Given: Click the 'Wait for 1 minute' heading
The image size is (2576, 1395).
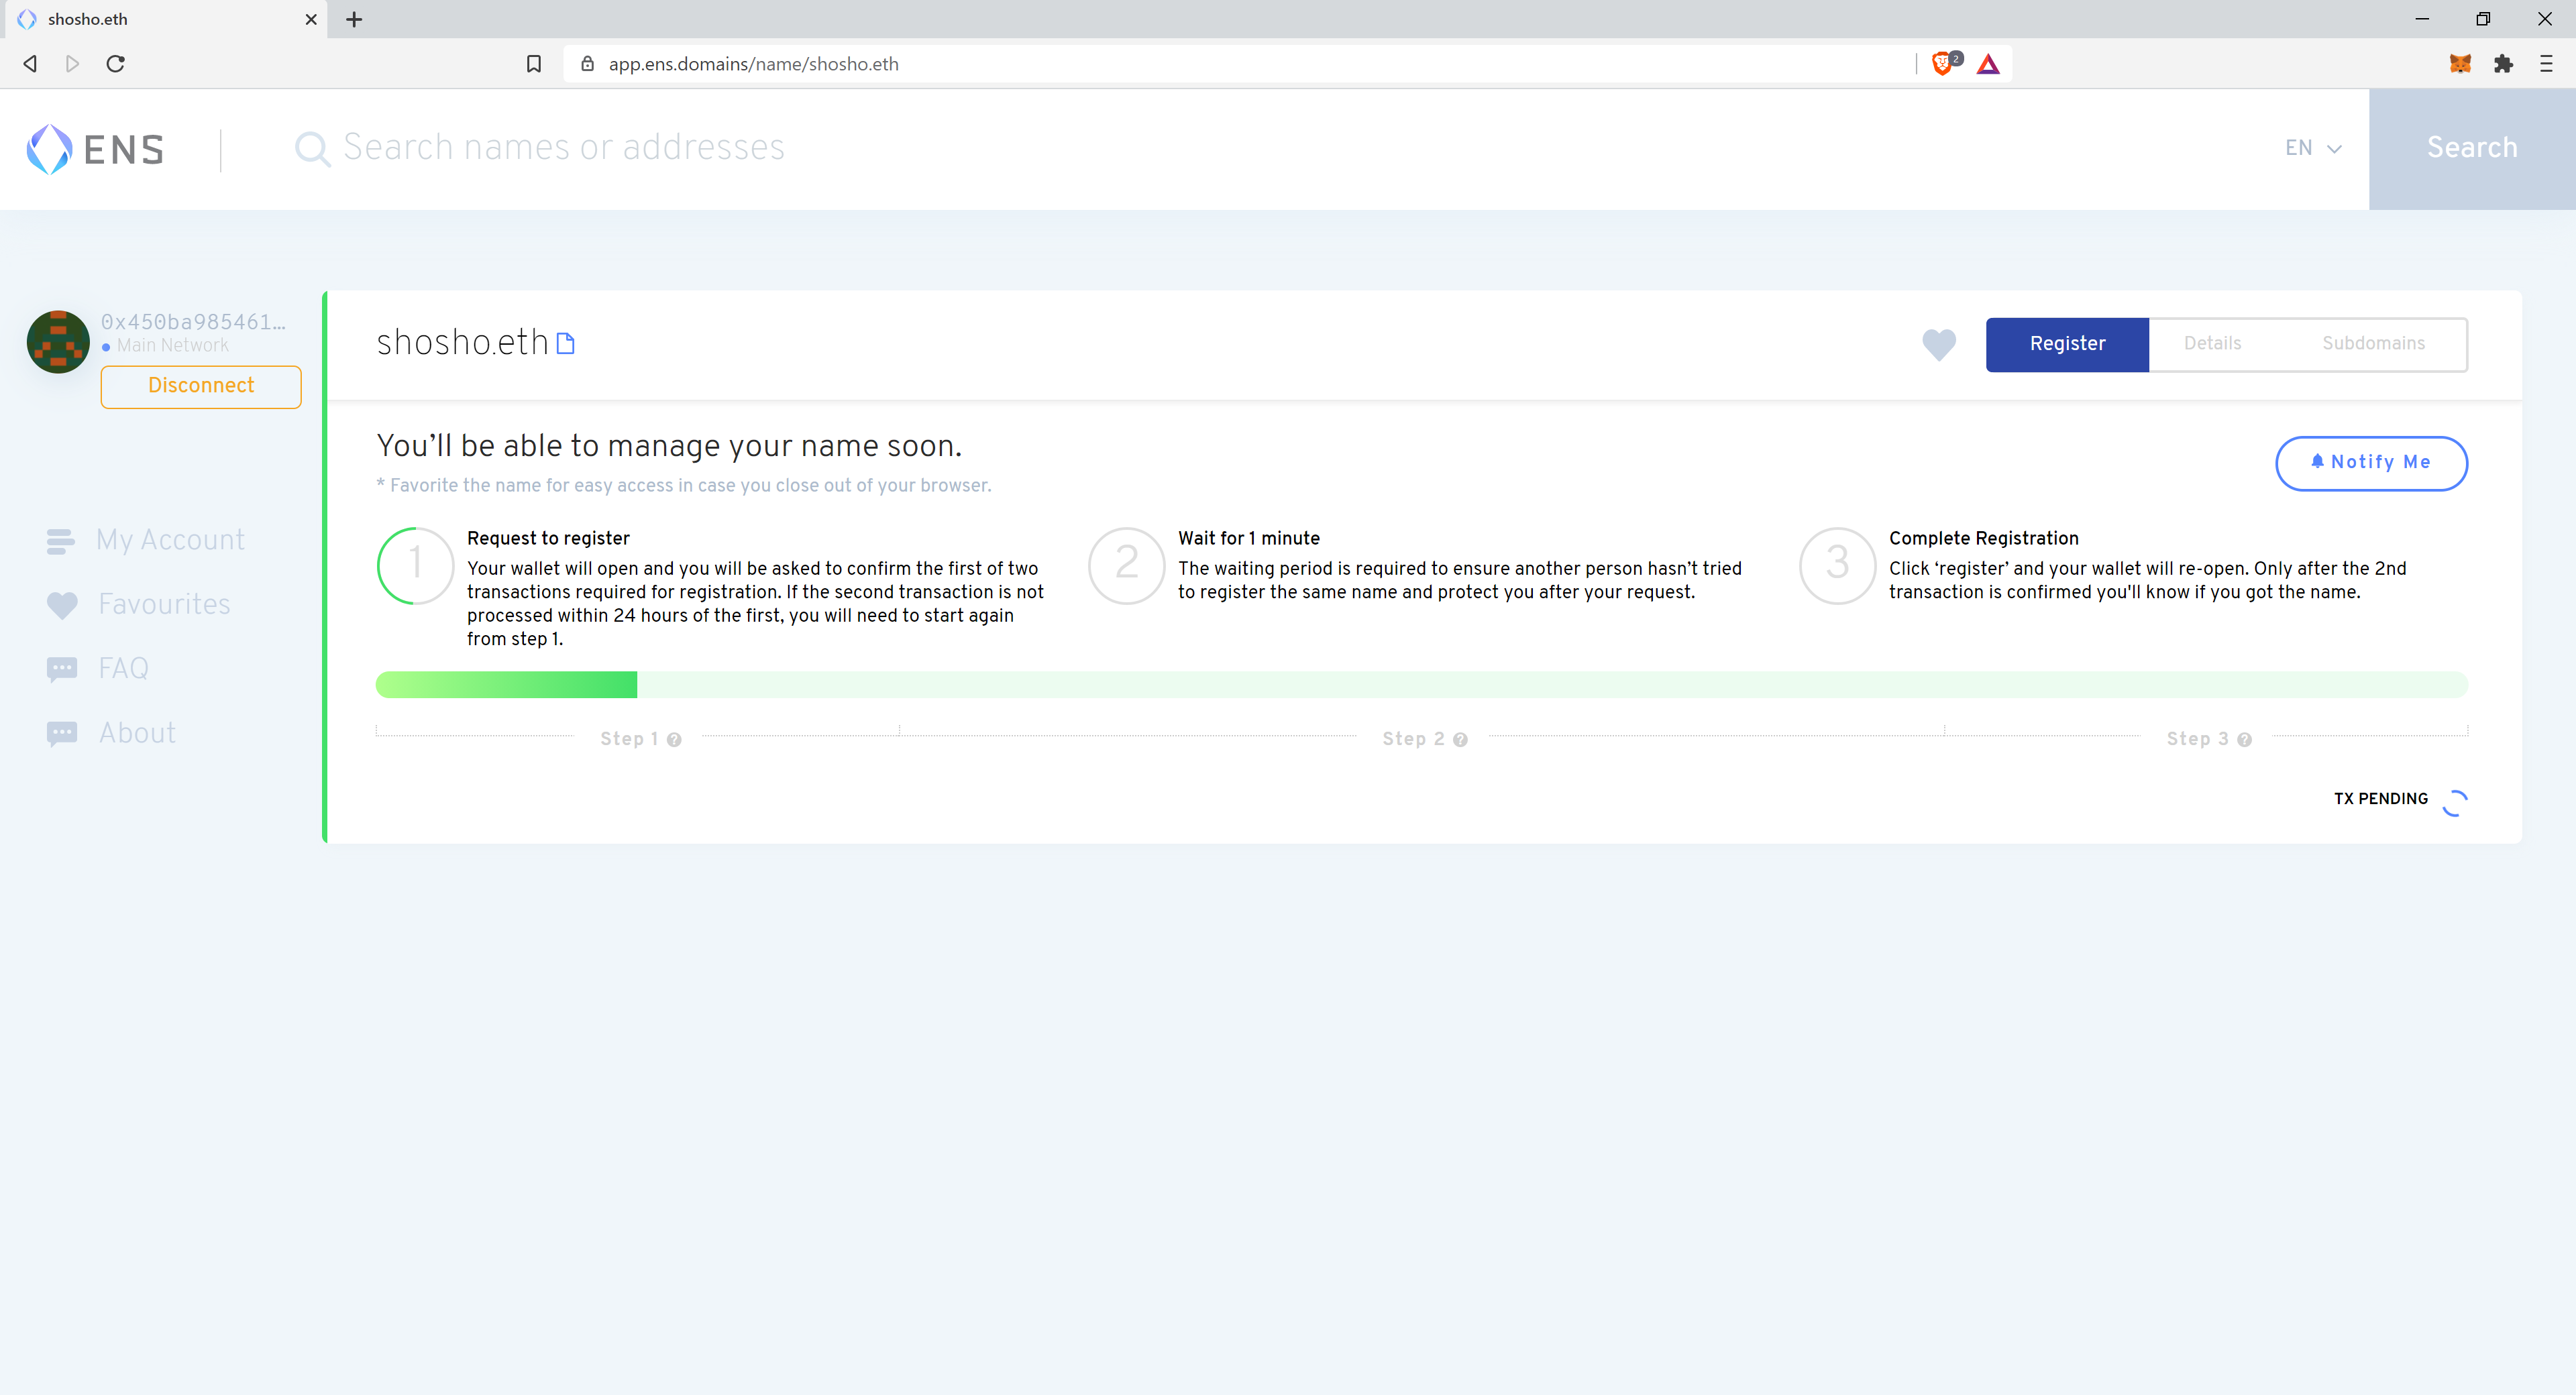Looking at the screenshot, I should [x=1249, y=538].
